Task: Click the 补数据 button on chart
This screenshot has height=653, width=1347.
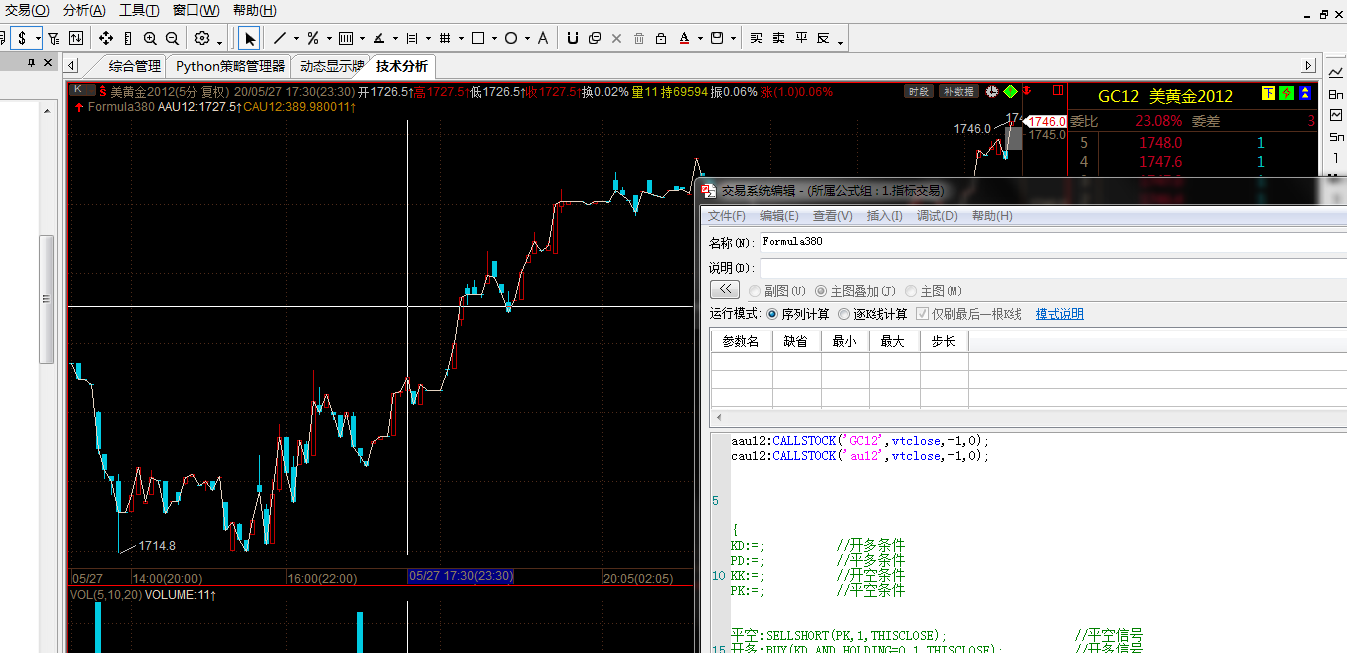Action: [x=958, y=92]
